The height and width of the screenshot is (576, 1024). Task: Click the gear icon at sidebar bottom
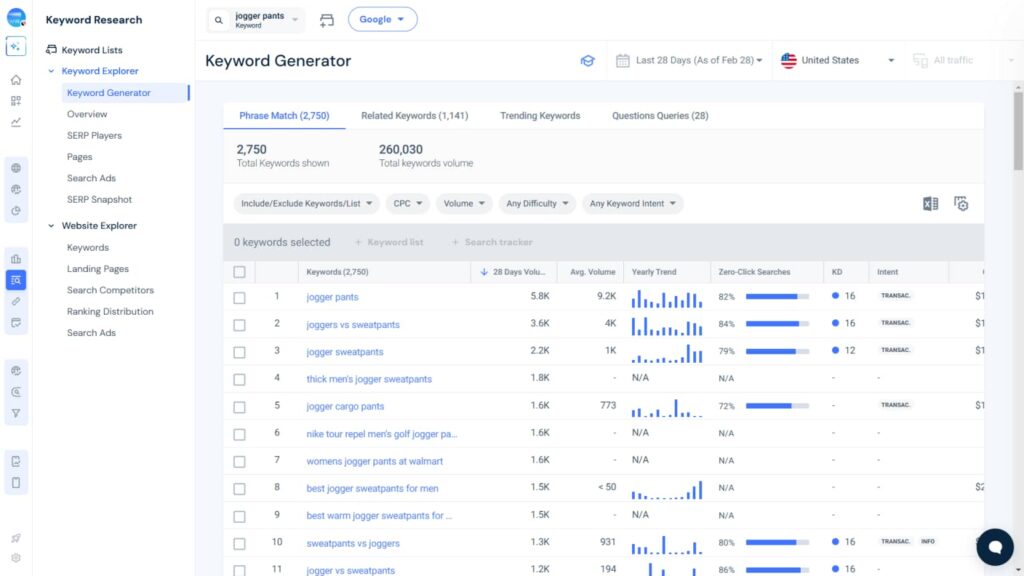pyautogui.click(x=14, y=558)
